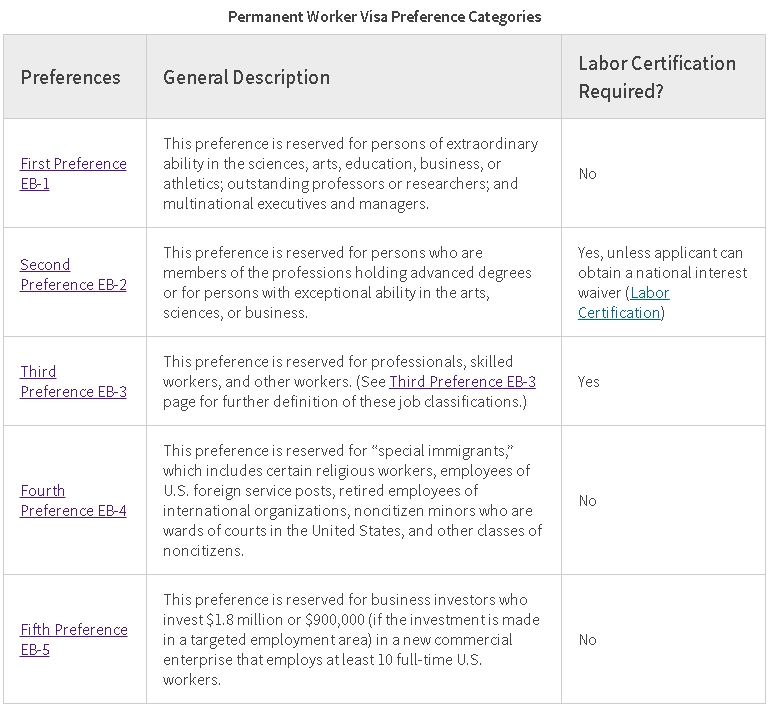The image size is (778, 723).
Task: Click the extraordinary ability description for EB-1
Action: [350, 174]
